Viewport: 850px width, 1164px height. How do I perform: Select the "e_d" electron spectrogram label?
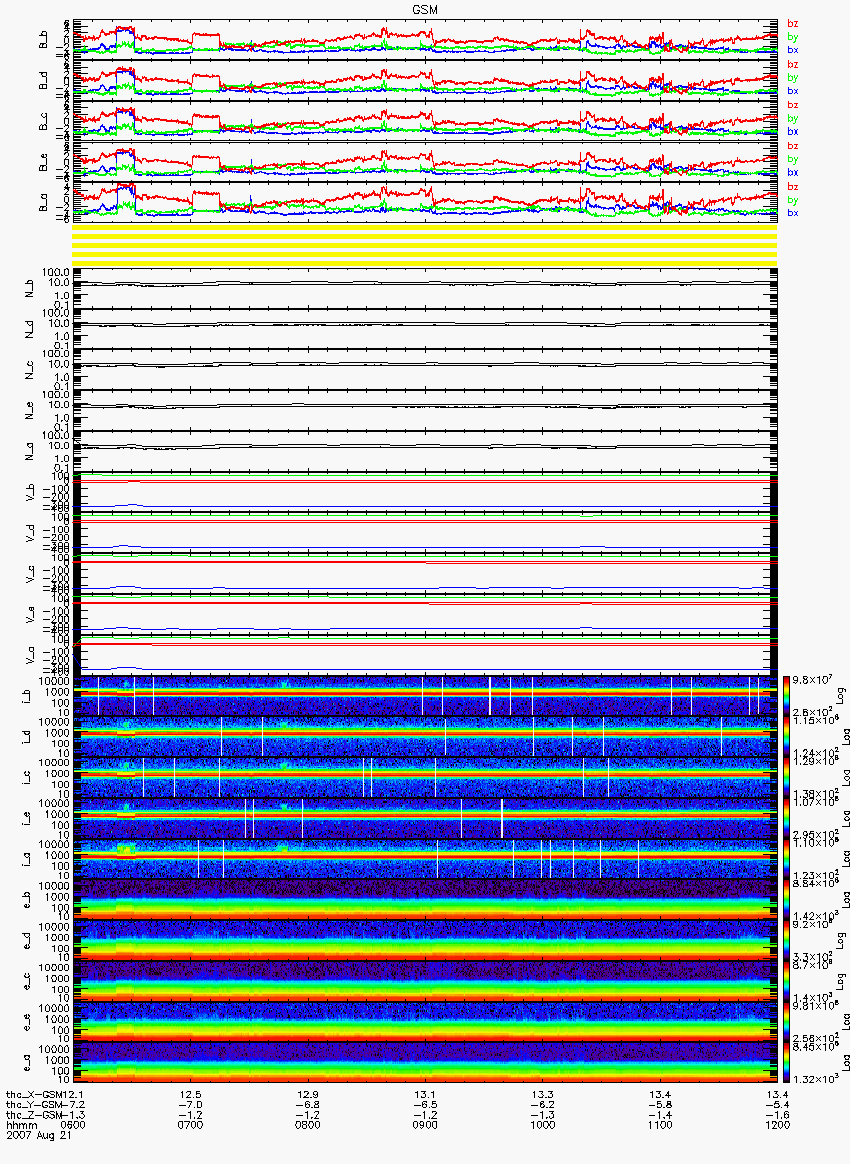coord(26,942)
